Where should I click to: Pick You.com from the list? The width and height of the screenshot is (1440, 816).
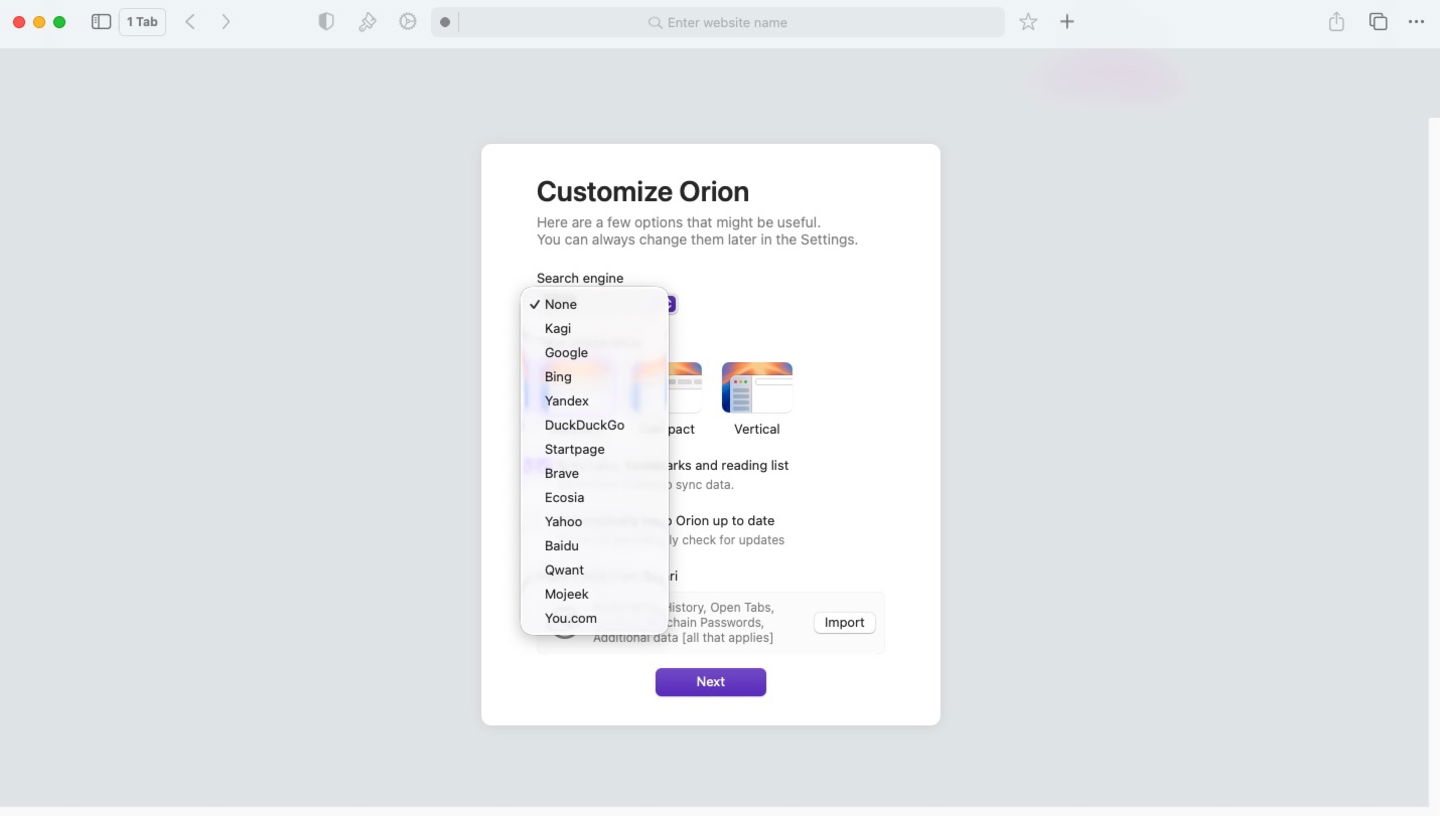tap(594, 618)
